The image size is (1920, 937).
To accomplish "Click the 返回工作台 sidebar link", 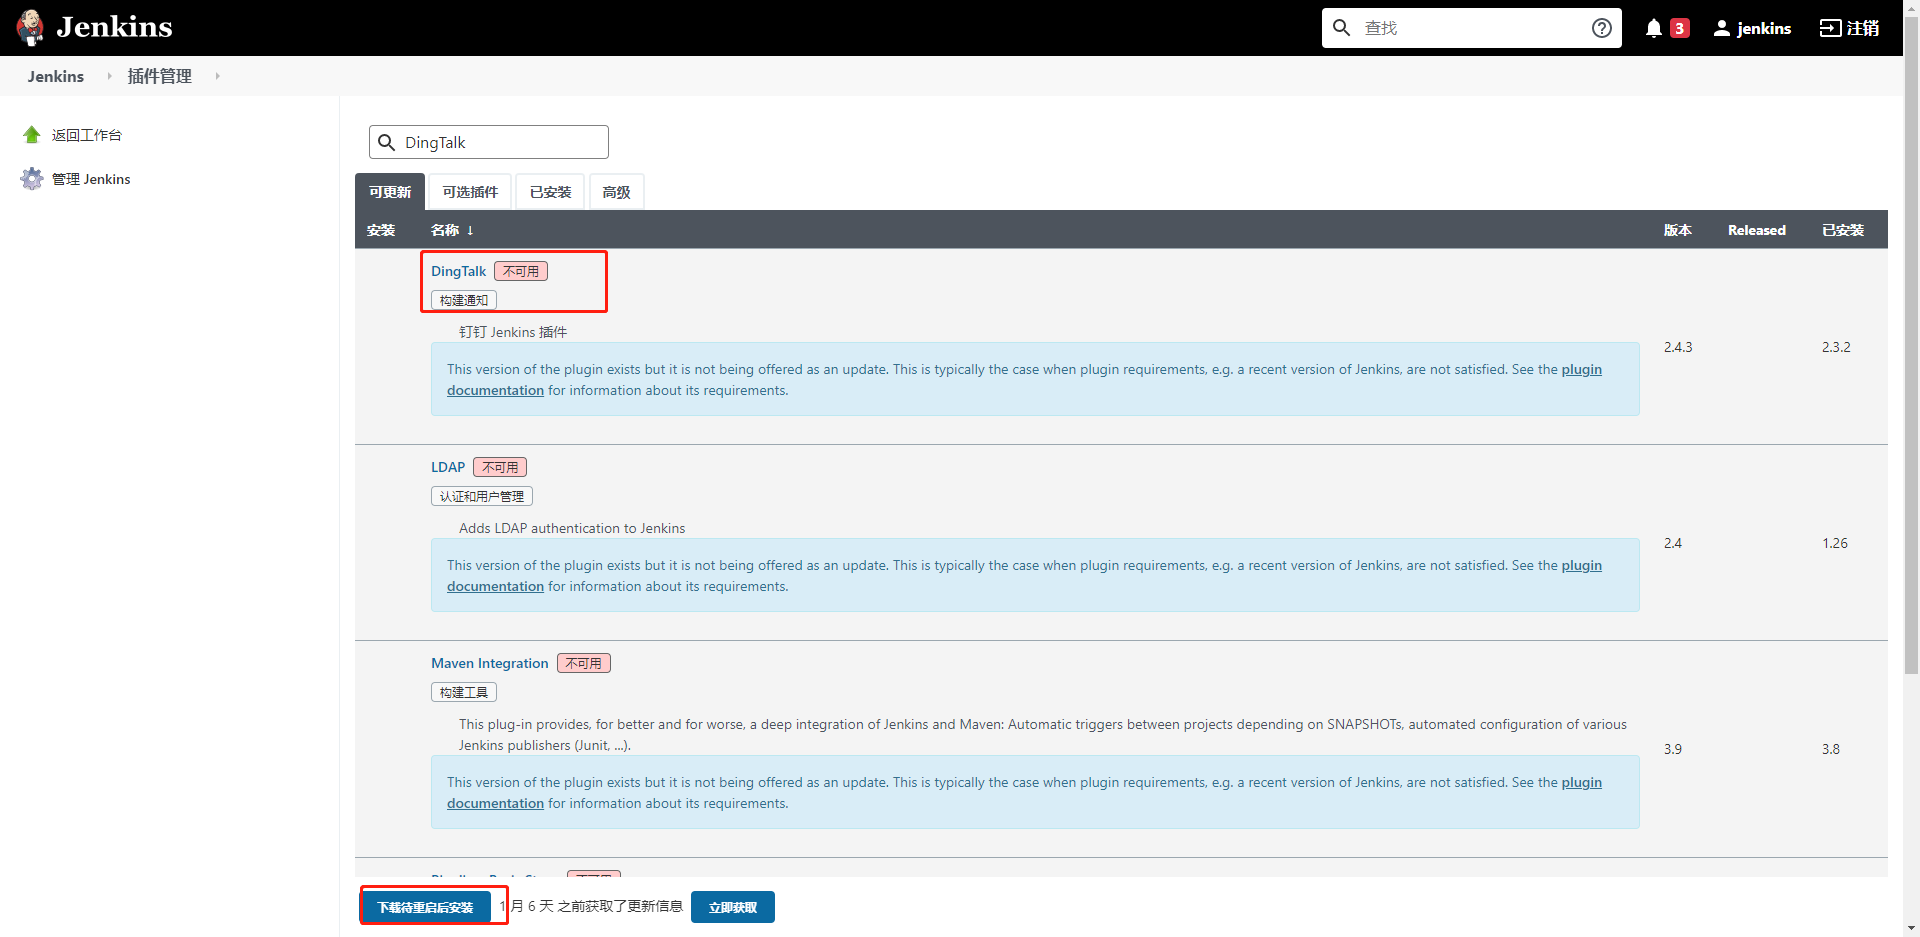I will tap(87, 135).
